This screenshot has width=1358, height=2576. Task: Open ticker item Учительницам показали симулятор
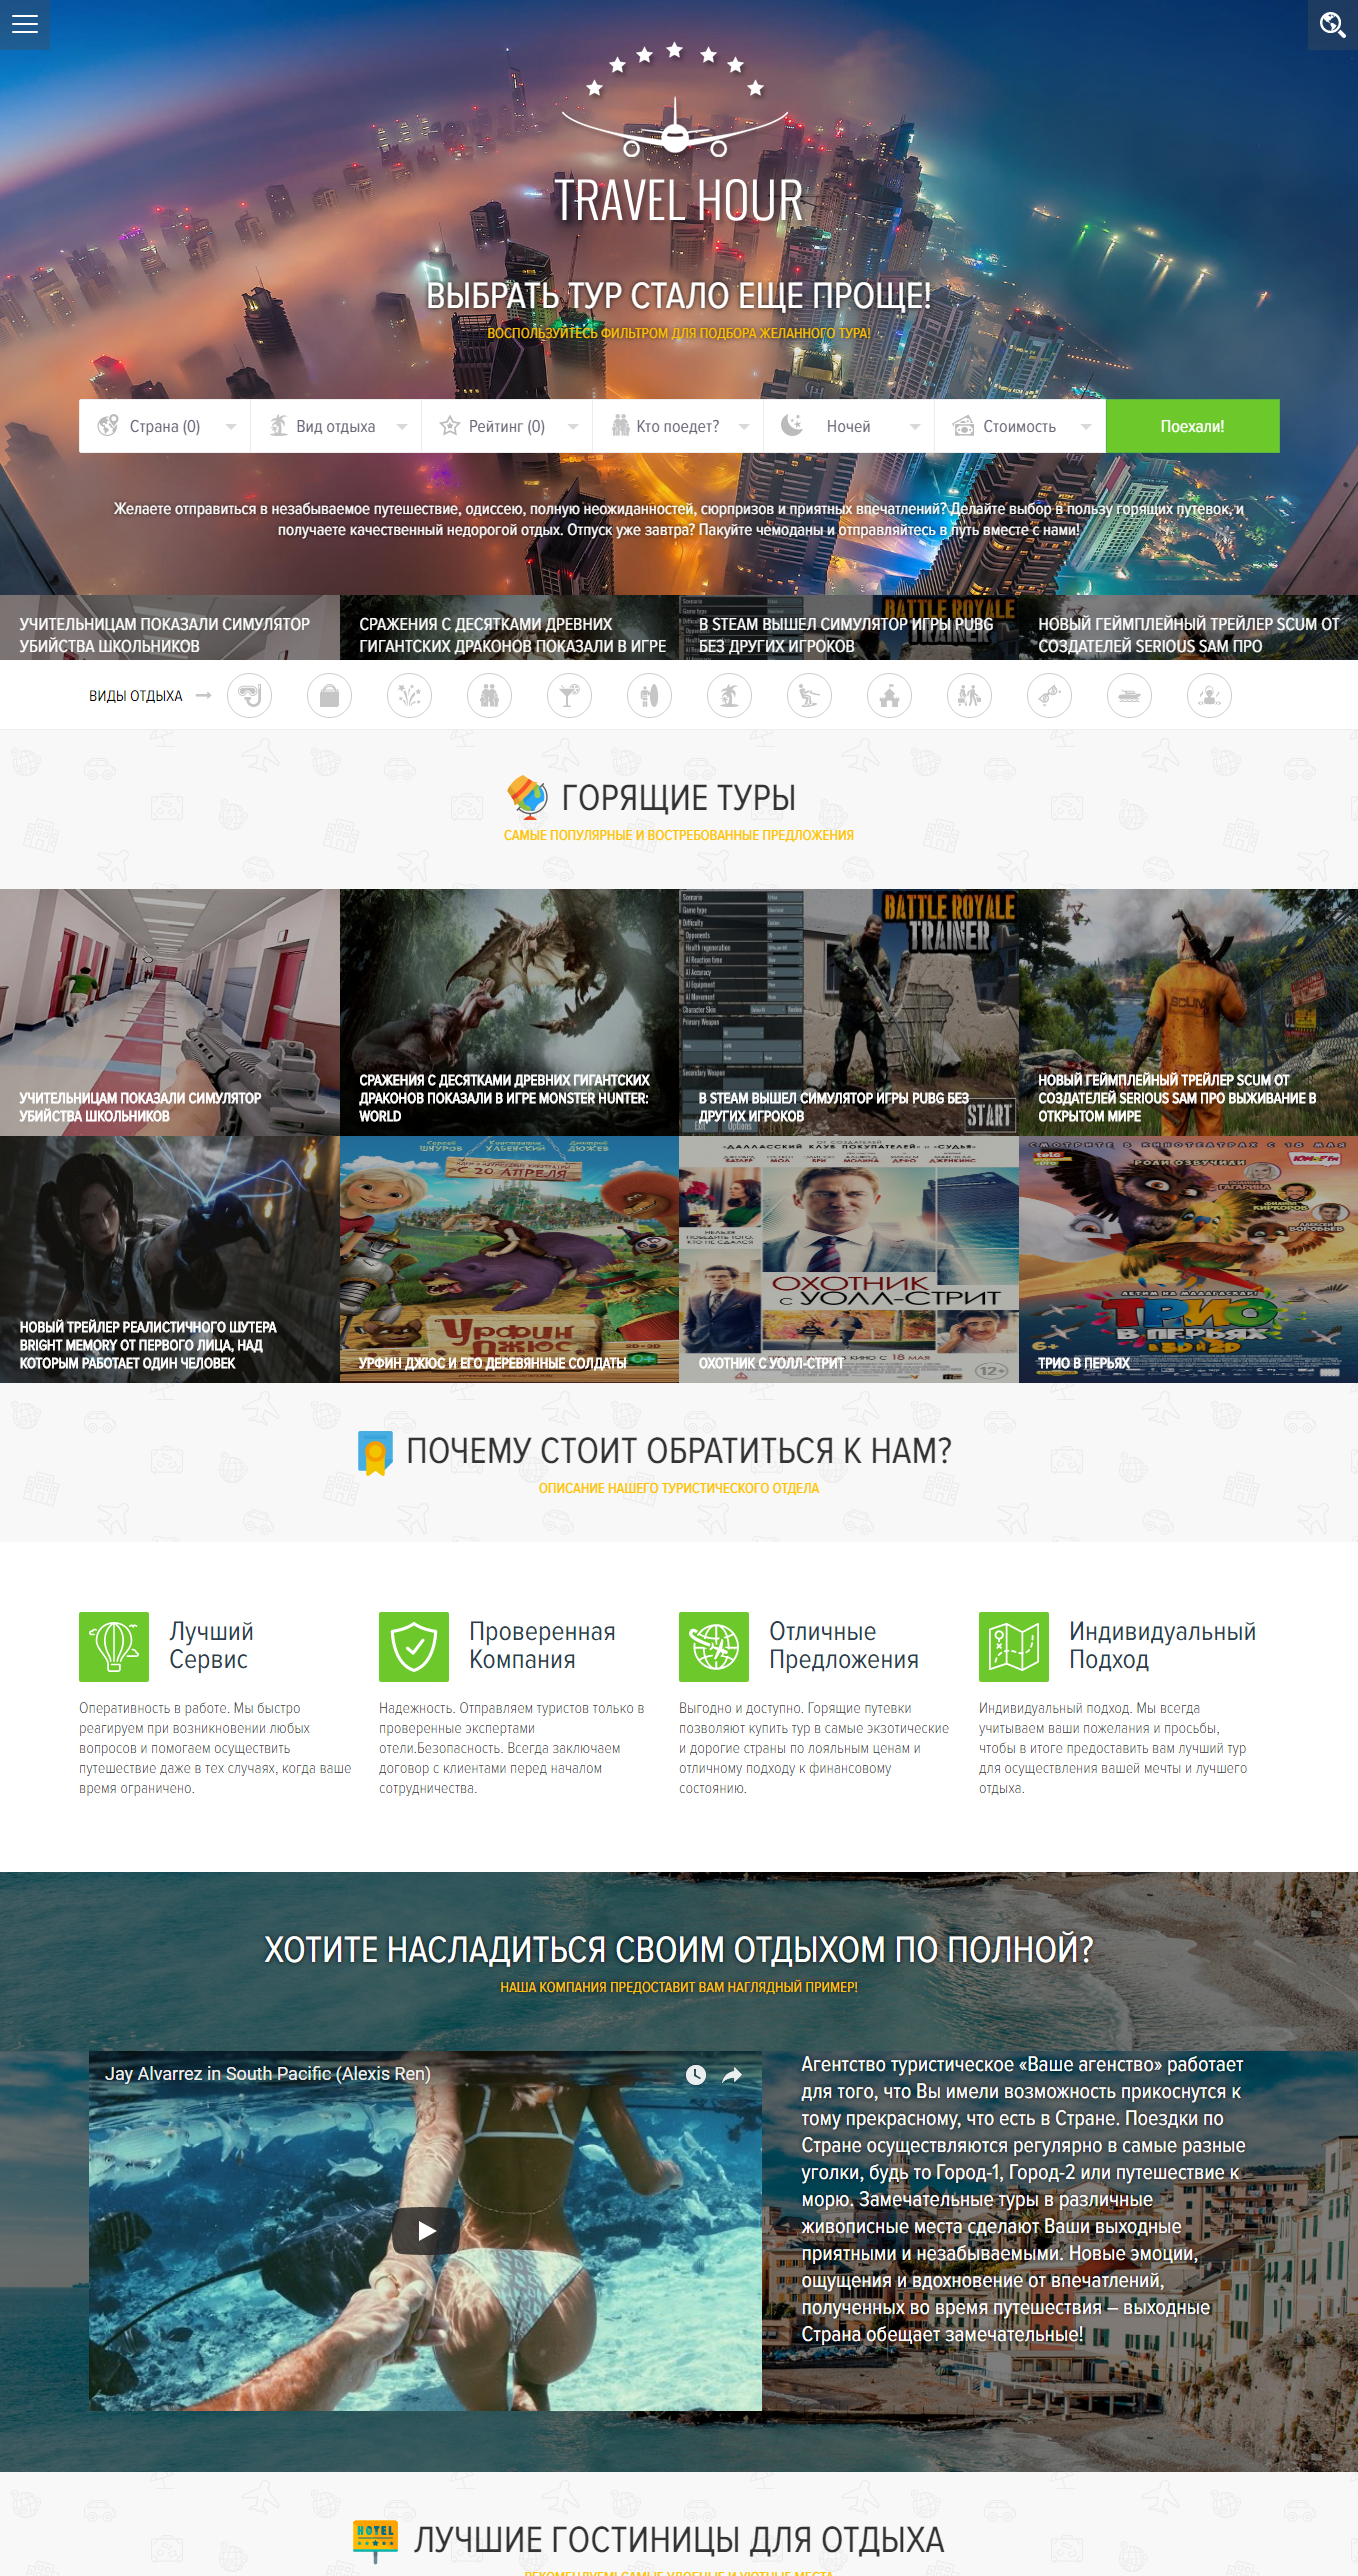(x=170, y=628)
